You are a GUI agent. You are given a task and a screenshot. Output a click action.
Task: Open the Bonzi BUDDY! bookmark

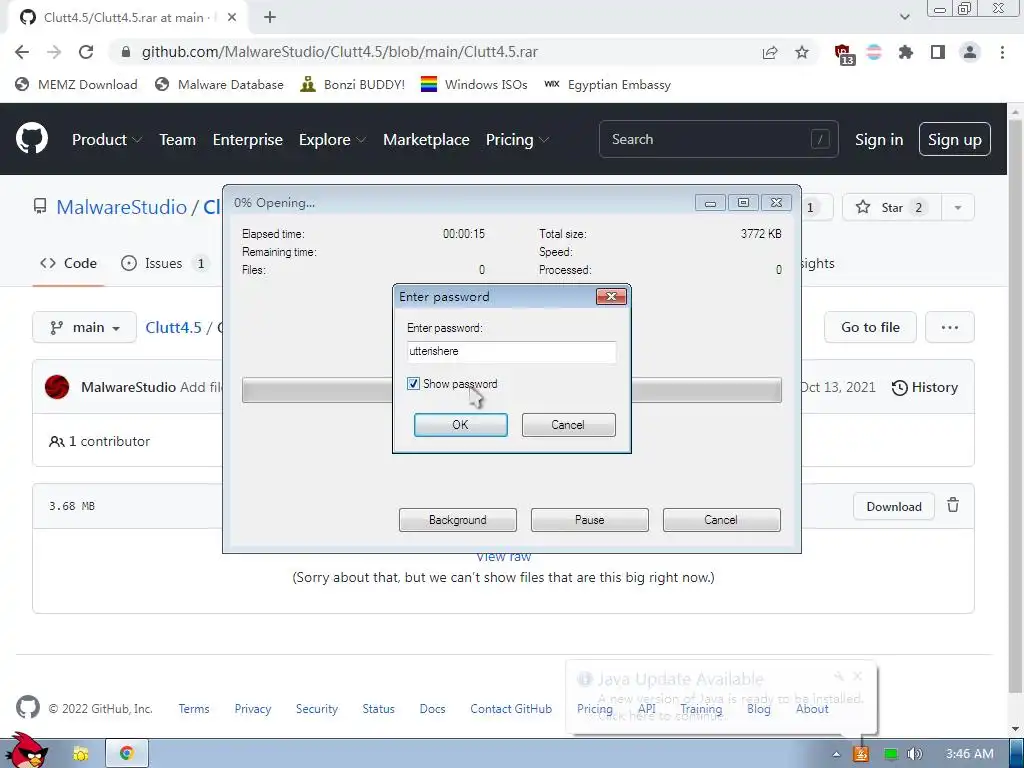pyautogui.click(x=353, y=84)
